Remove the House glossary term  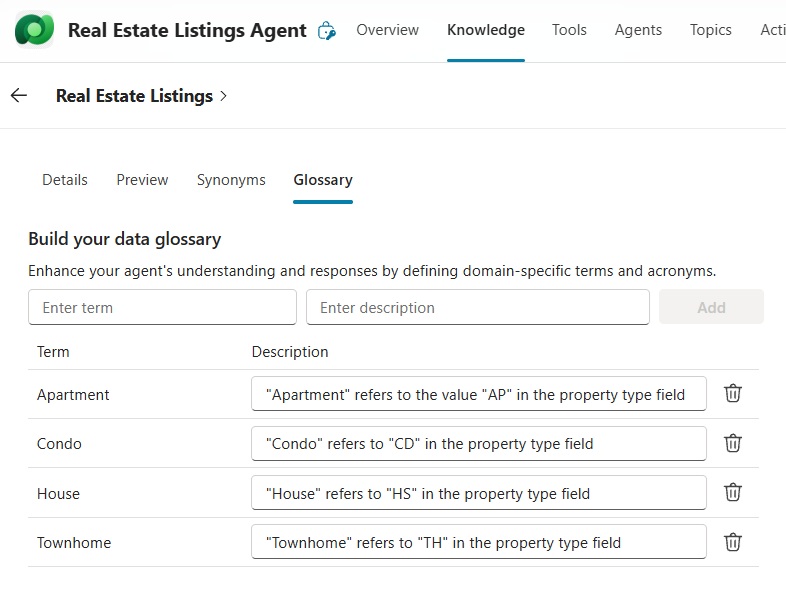coord(733,493)
